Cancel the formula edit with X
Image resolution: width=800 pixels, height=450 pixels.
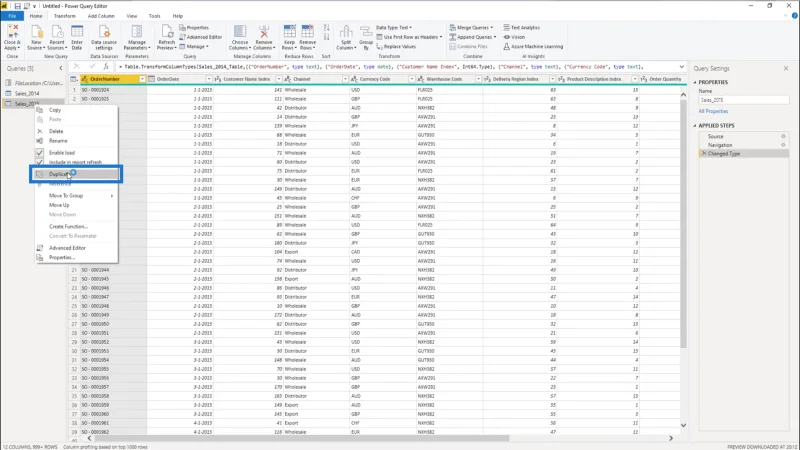(x=77, y=67)
